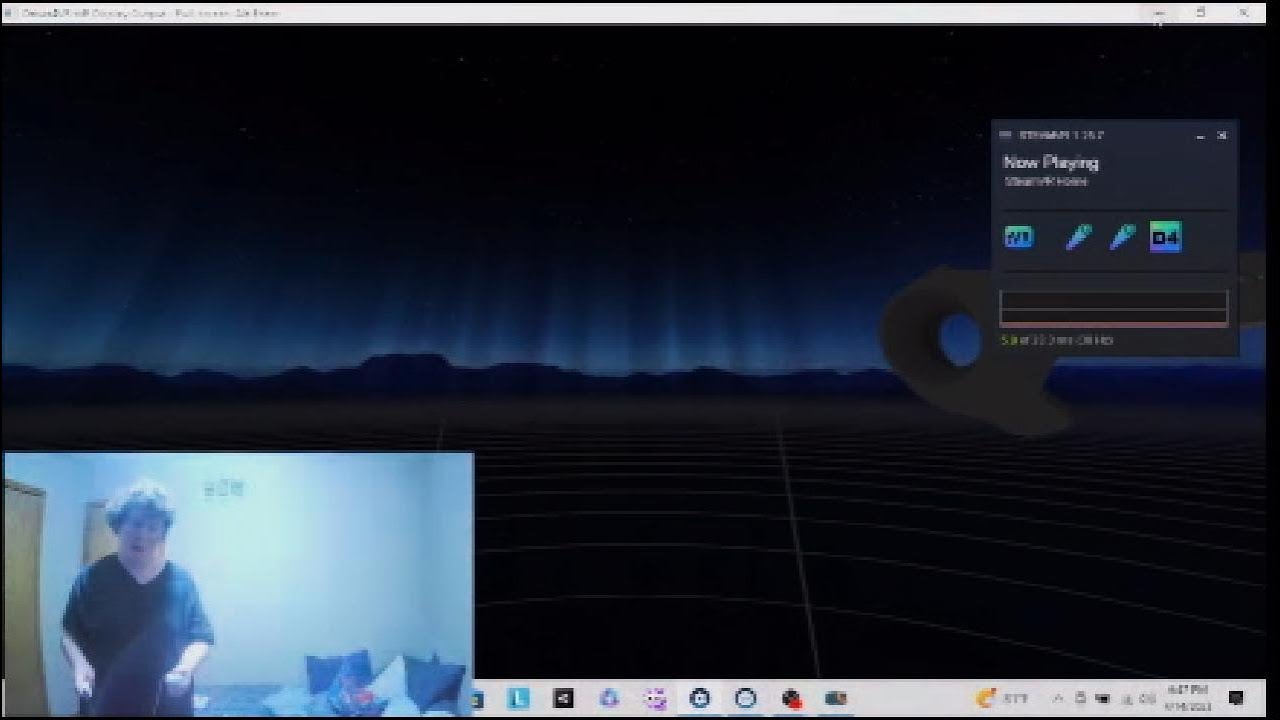Minimize the SteamVR status window
The height and width of the screenshot is (720, 1280).
tap(1200, 136)
